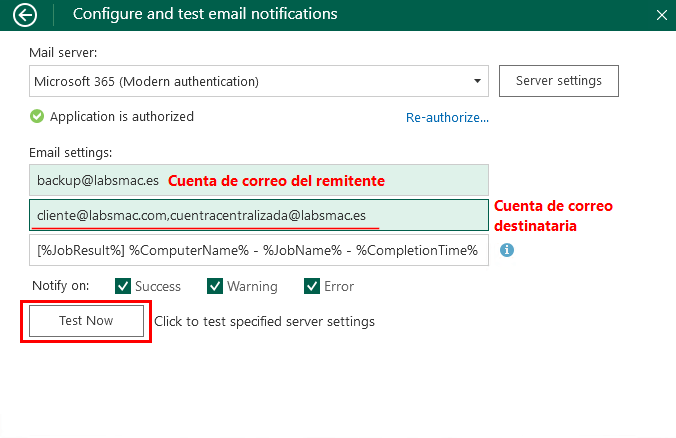This screenshot has width=676, height=438.
Task: Click the blue info icon beside subject
Action: coord(507,250)
